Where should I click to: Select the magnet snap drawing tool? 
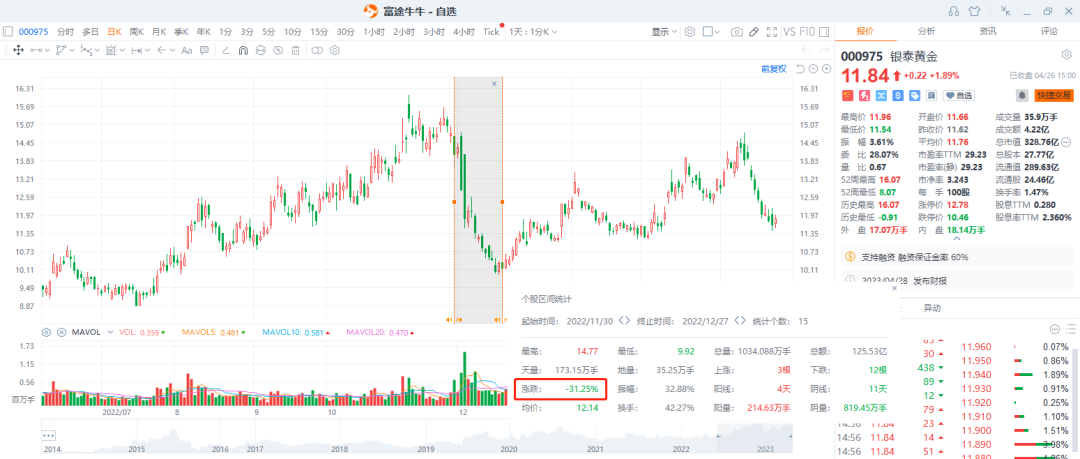tap(243, 50)
